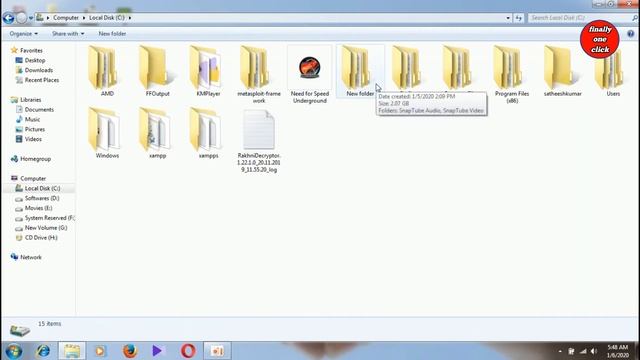Launch Opera from the taskbar
This screenshot has width=640, height=360.
pyautogui.click(x=188, y=351)
